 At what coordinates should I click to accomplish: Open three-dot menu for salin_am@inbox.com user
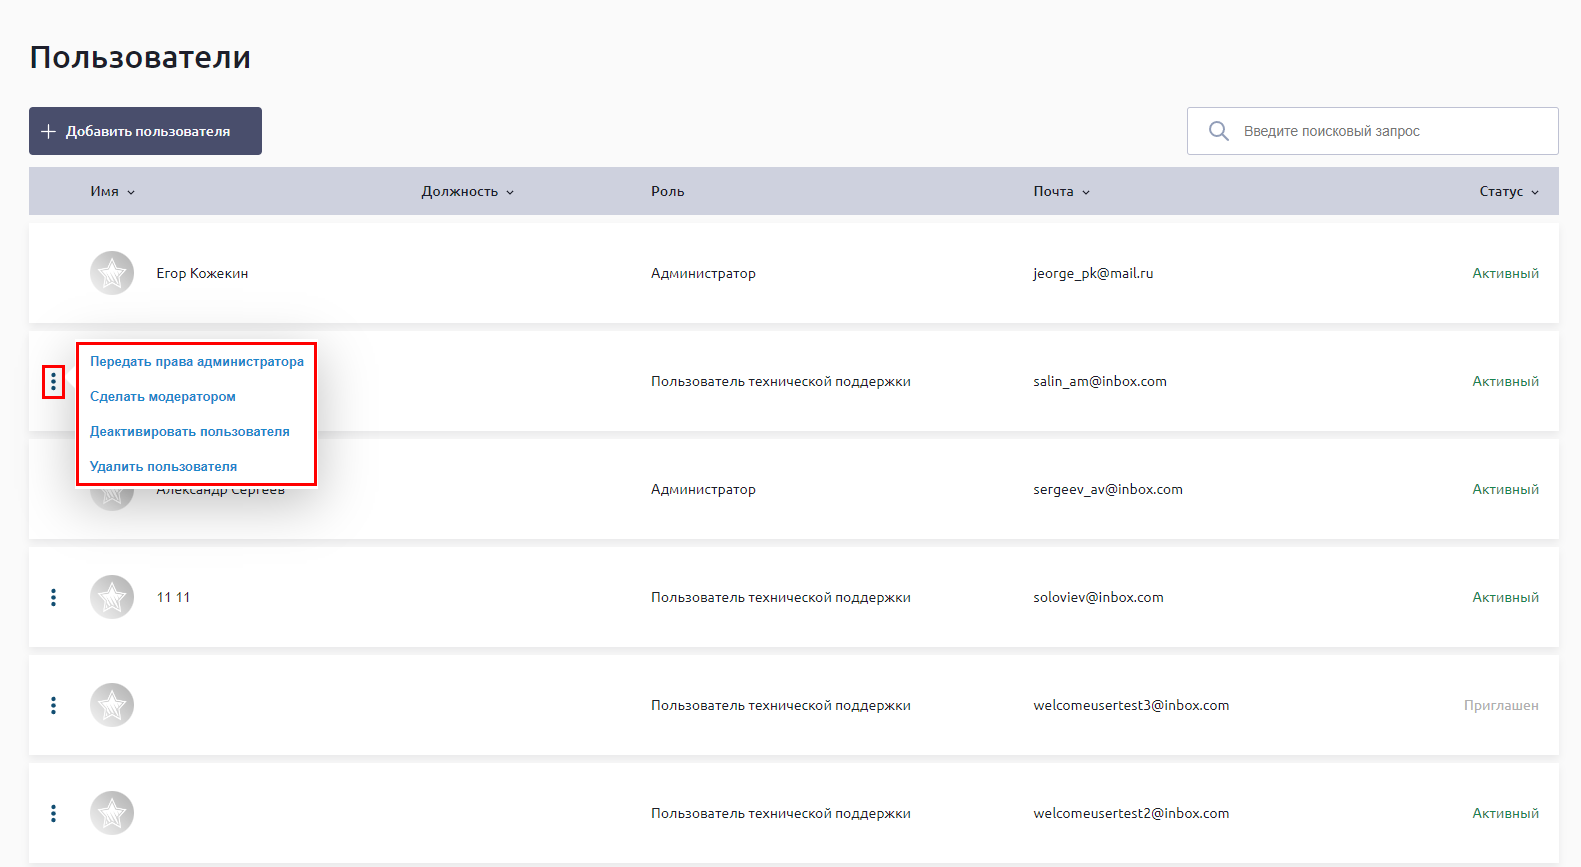tap(53, 382)
